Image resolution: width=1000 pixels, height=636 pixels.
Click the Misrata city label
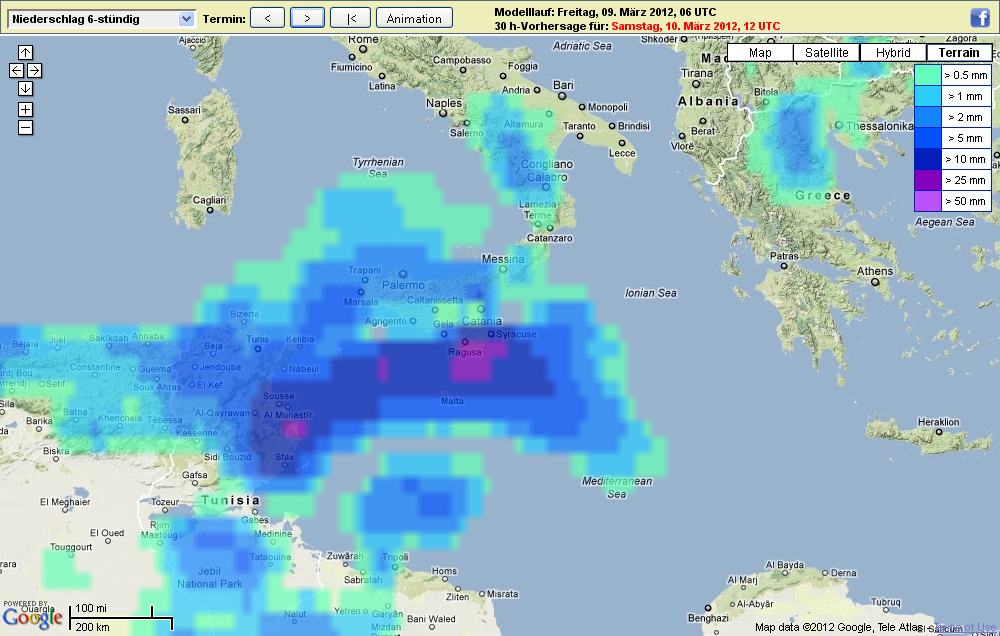[503, 594]
